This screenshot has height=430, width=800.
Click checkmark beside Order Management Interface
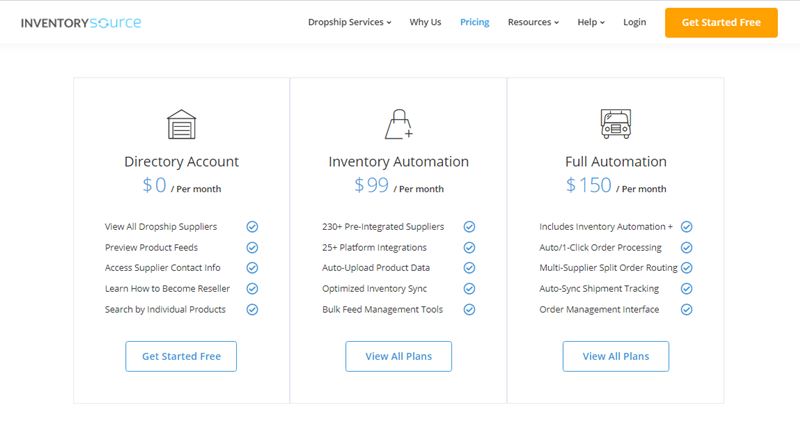pos(687,310)
